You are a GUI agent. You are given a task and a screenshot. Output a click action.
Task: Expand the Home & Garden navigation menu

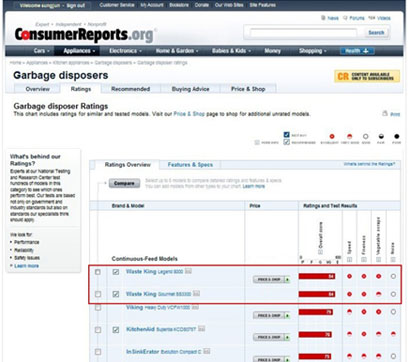pyautogui.click(x=177, y=51)
